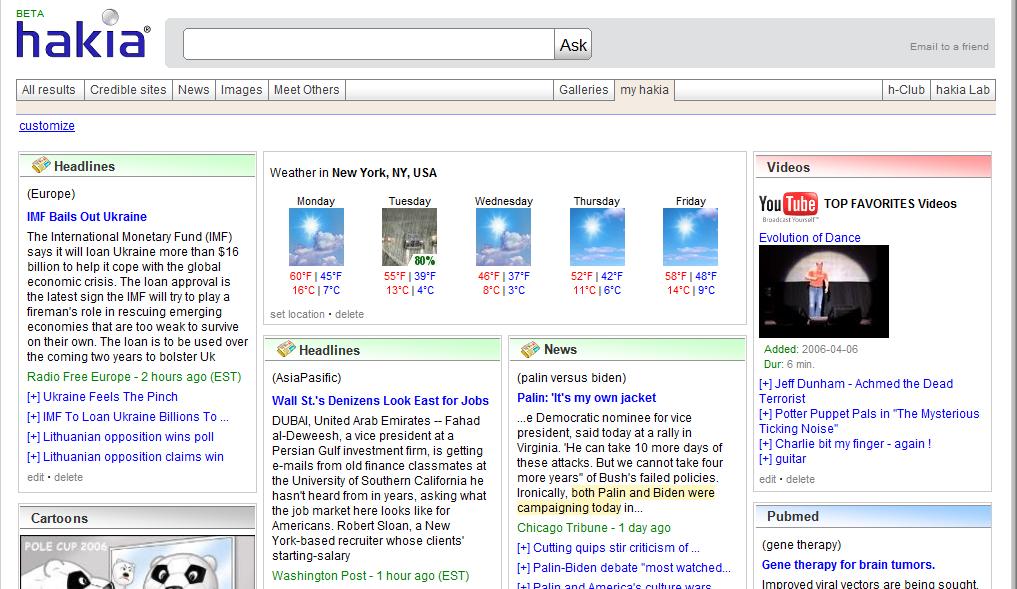Click the AsiaPasific Headlines newspaper icon
This screenshot has width=1017, height=589.
click(x=285, y=350)
